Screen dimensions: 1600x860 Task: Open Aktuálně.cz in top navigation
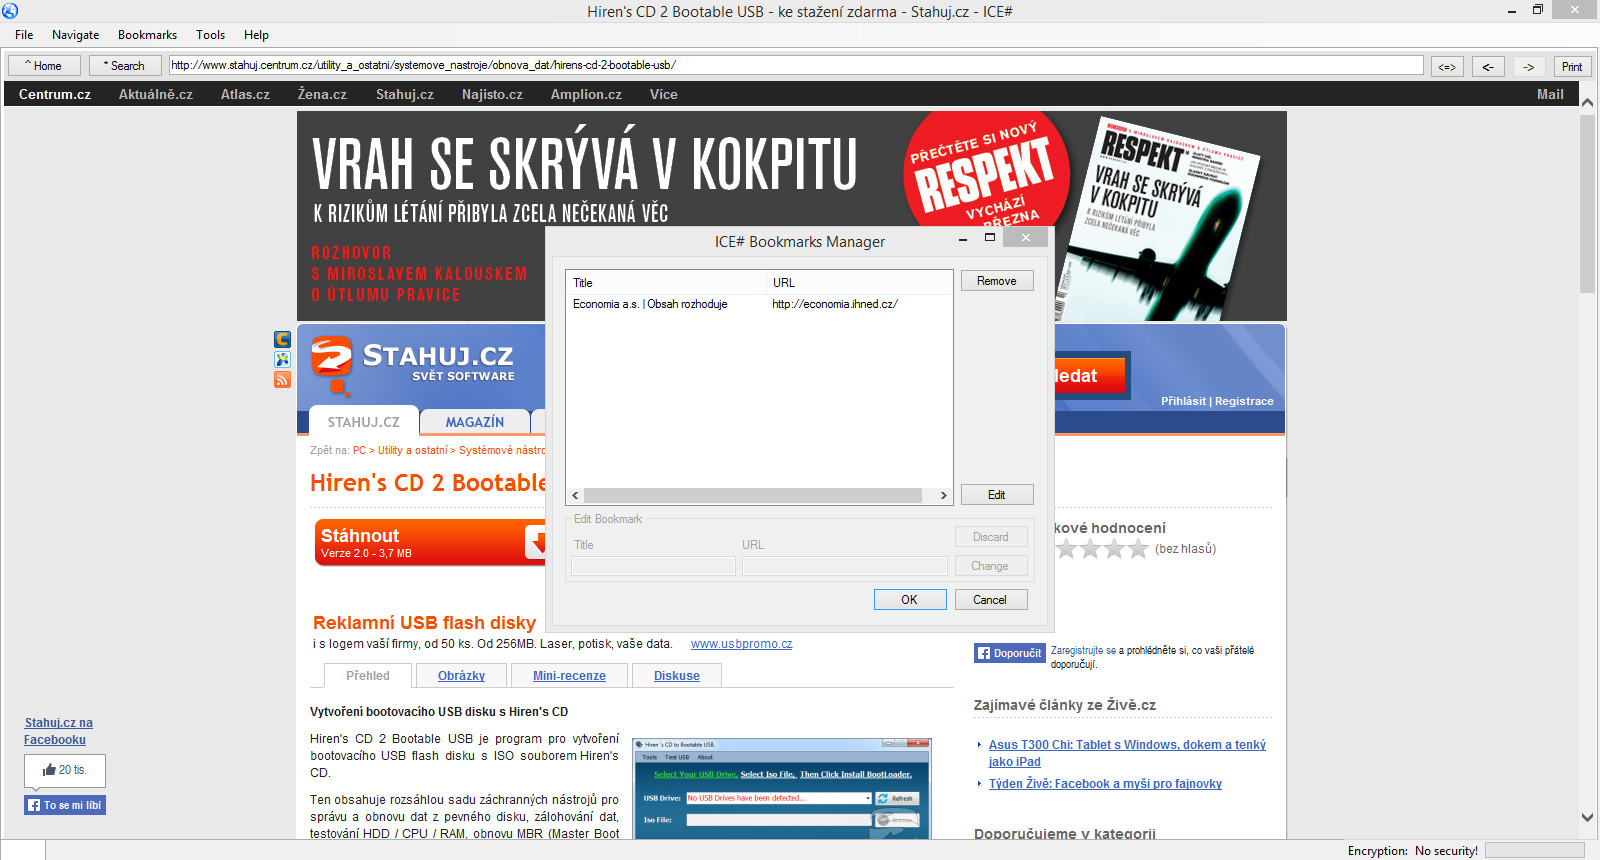click(156, 95)
